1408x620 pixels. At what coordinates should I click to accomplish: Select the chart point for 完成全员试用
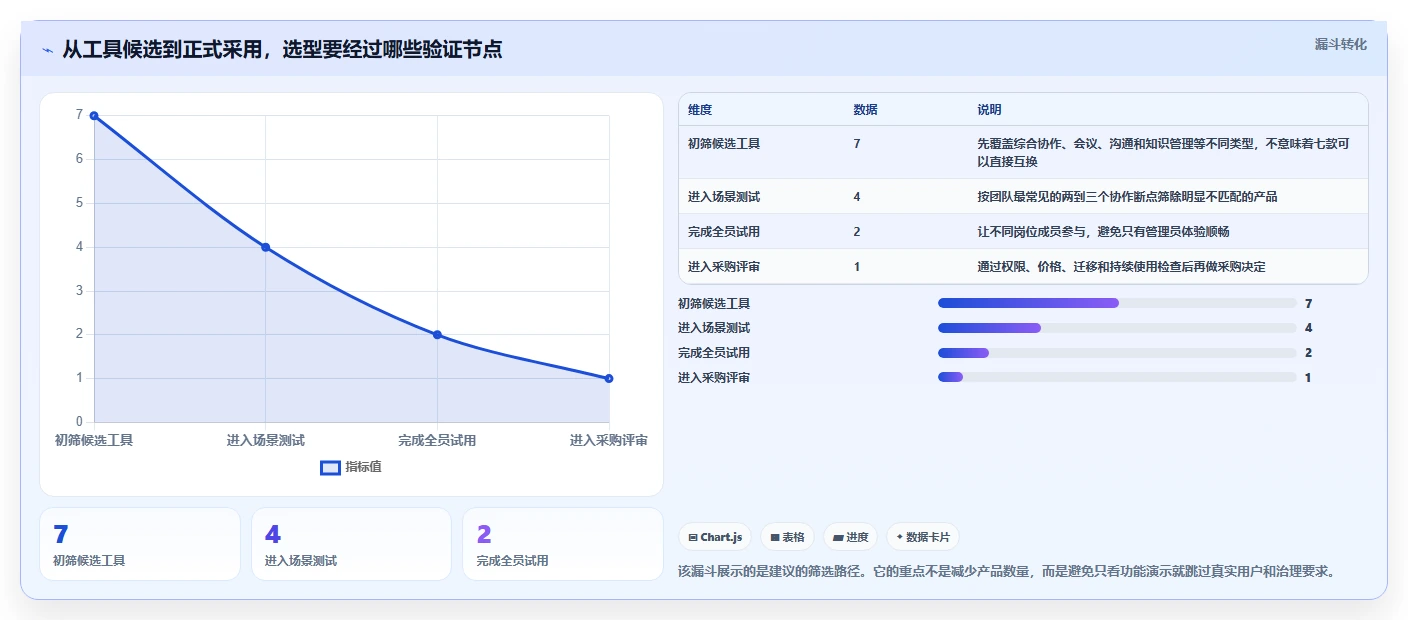point(437,335)
